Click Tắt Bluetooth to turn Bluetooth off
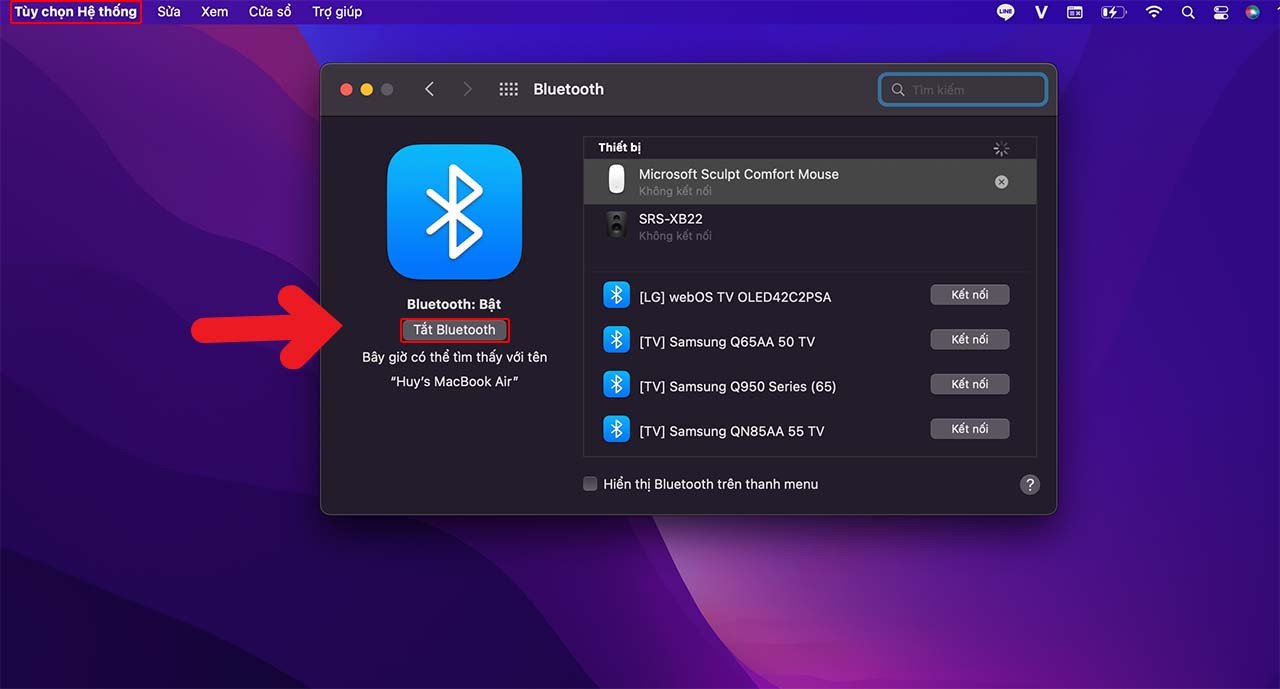 [x=455, y=329]
